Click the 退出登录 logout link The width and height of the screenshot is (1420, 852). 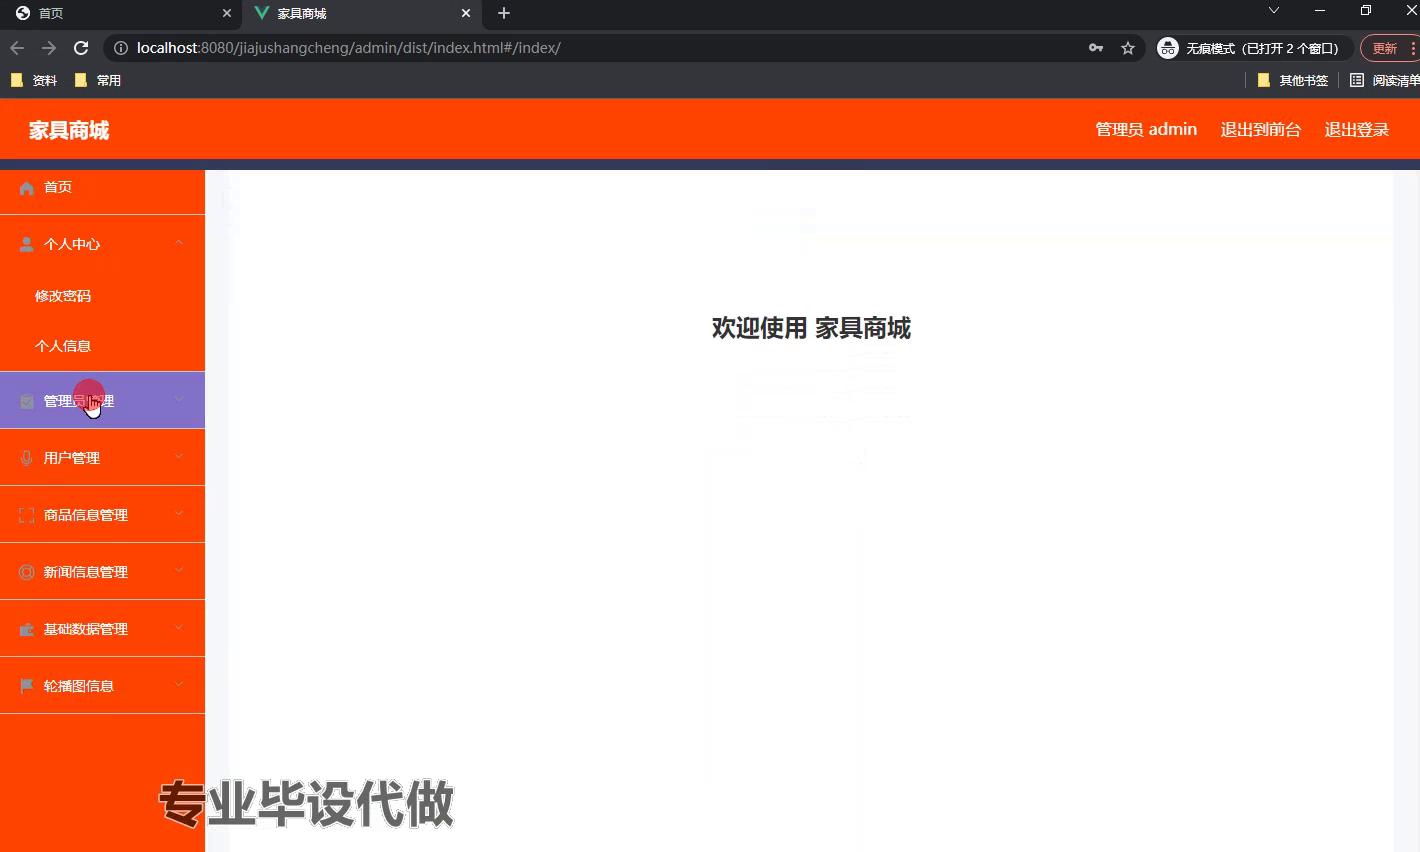1356,129
